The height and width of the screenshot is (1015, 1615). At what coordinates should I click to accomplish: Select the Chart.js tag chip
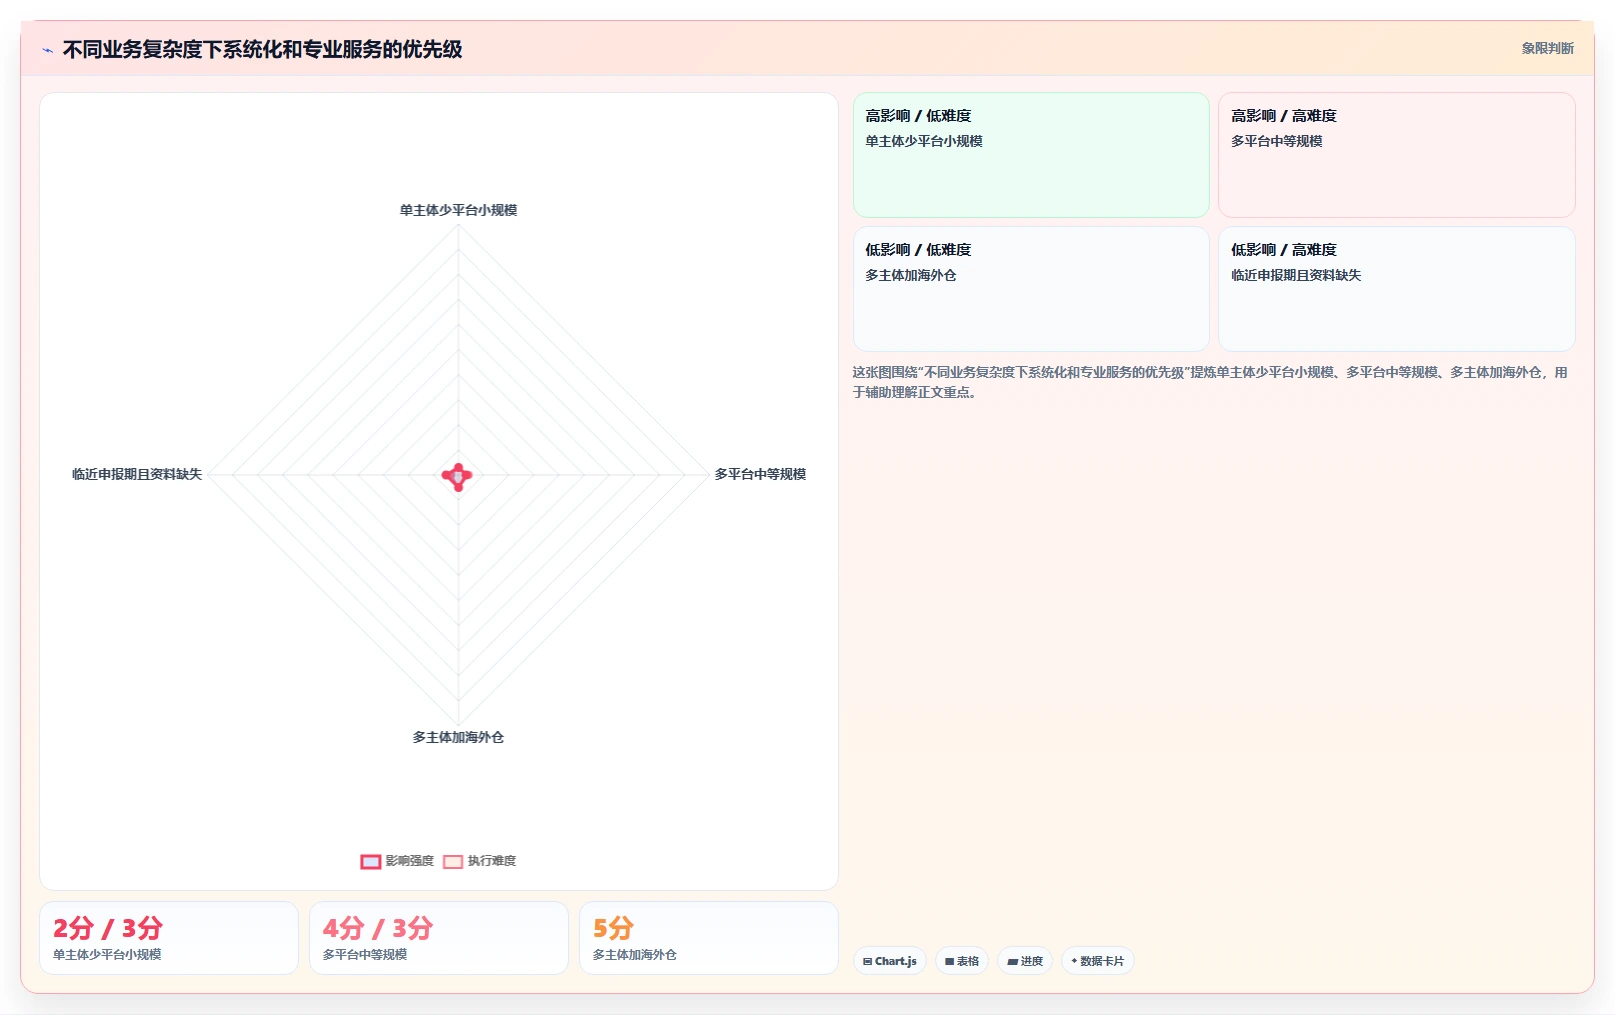[890, 961]
